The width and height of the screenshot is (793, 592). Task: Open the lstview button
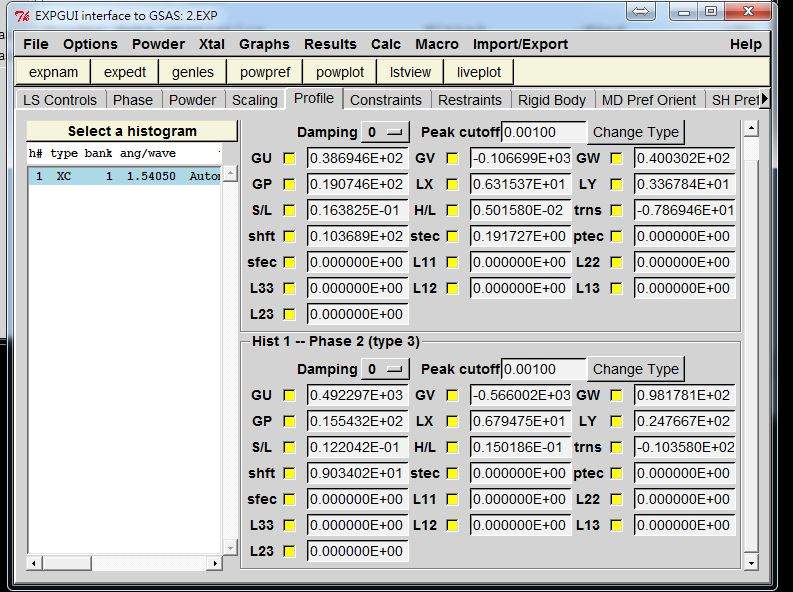[410, 72]
